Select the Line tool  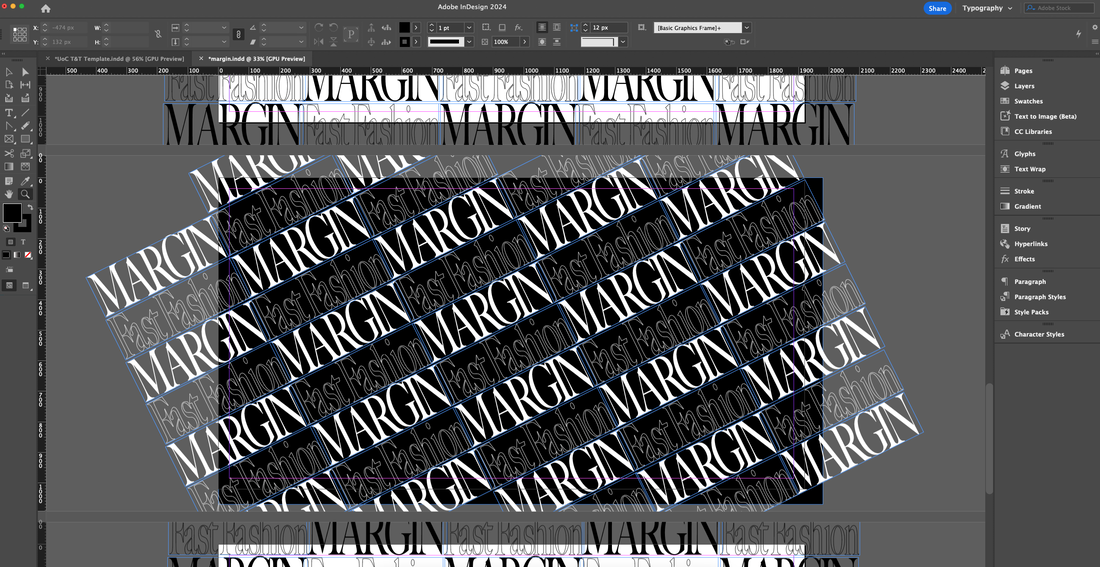click(25, 112)
